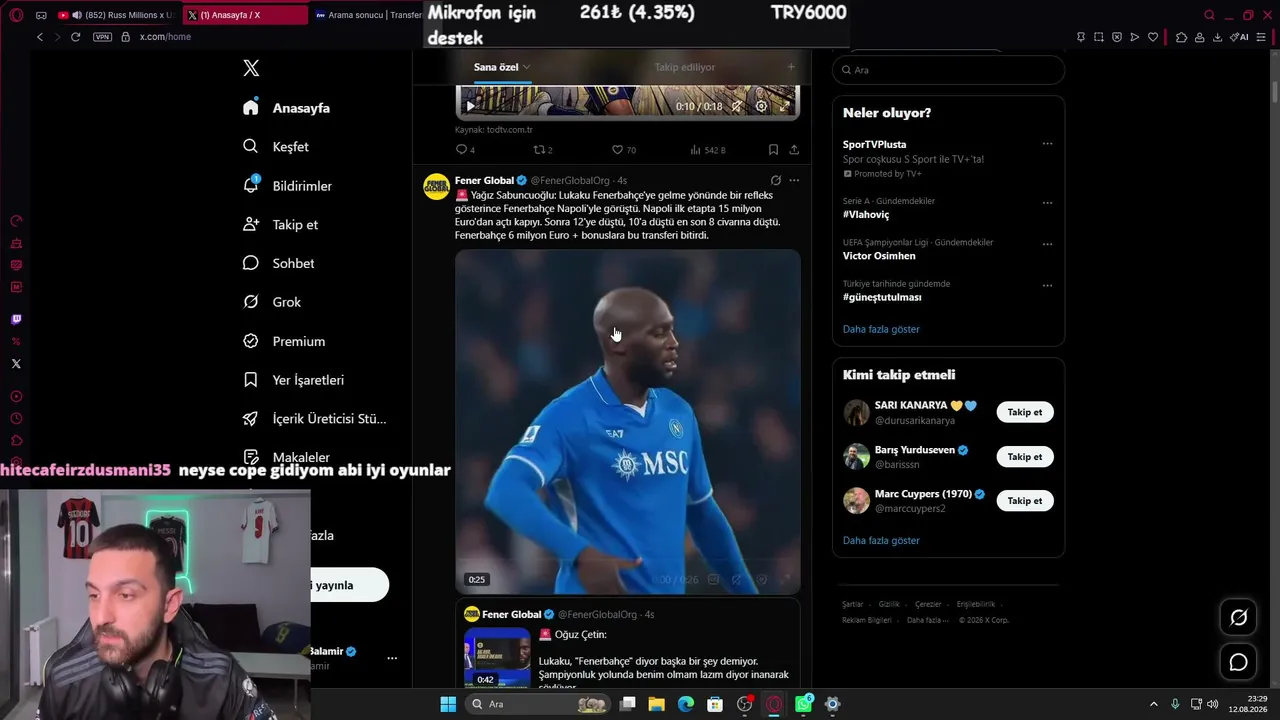This screenshot has height=720, width=1280.
Task: Open settings gear on the top video
Action: point(761,106)
